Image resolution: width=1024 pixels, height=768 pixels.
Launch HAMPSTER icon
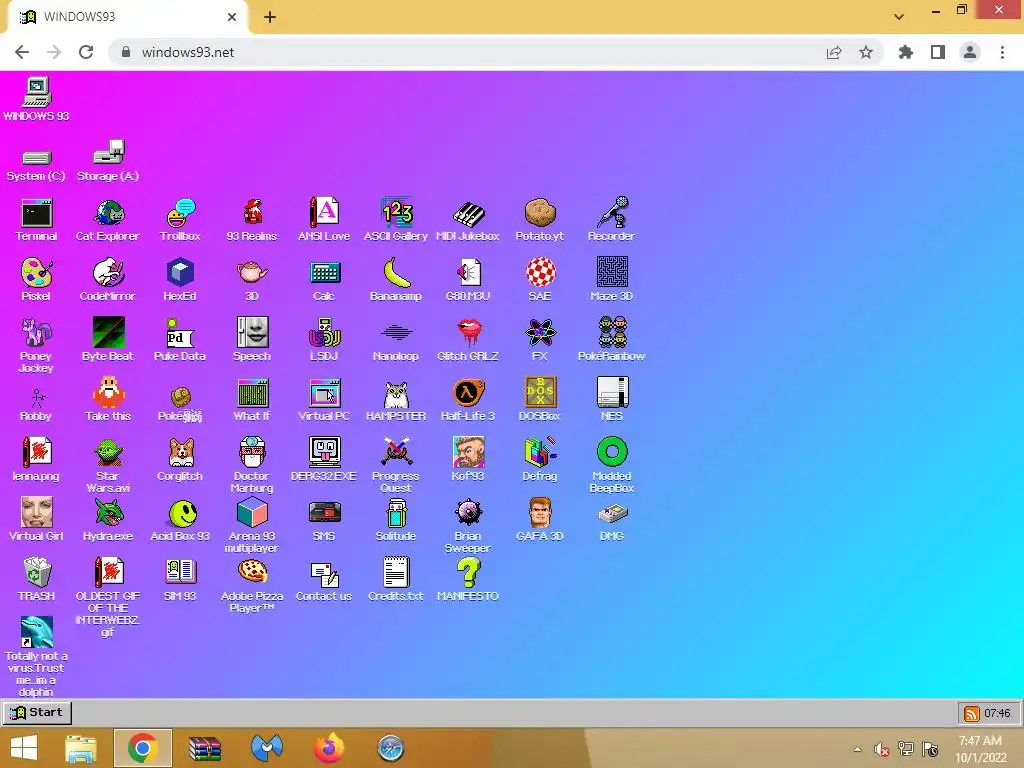396,400
